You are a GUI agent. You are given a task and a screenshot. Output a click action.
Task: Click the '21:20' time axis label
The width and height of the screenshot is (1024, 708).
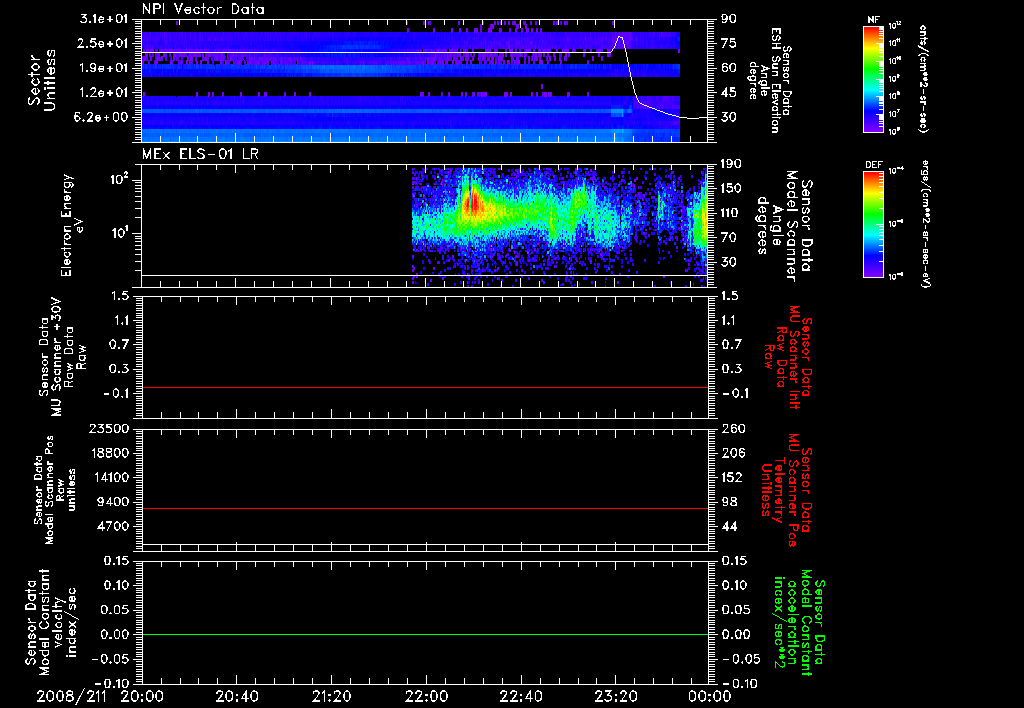(332, 696)
